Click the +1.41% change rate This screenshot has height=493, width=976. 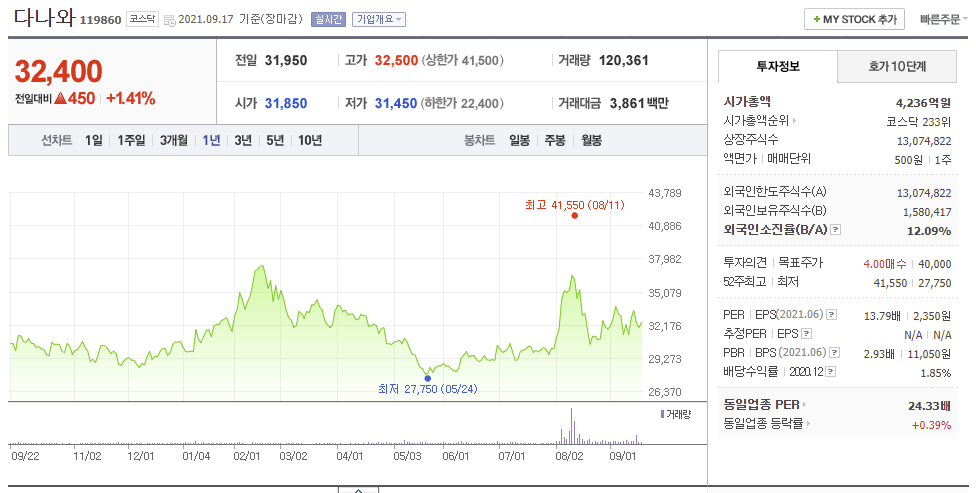131,98
